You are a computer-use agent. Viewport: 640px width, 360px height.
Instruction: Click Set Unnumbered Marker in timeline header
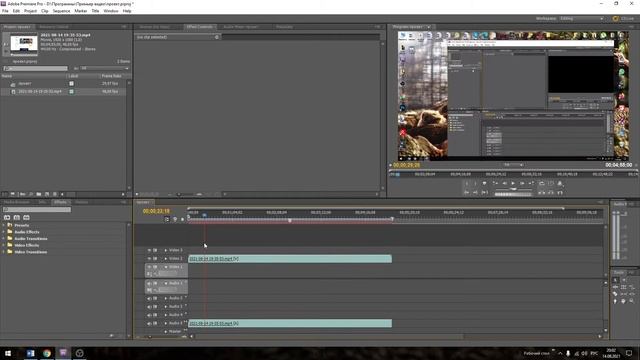pos(182,219)
